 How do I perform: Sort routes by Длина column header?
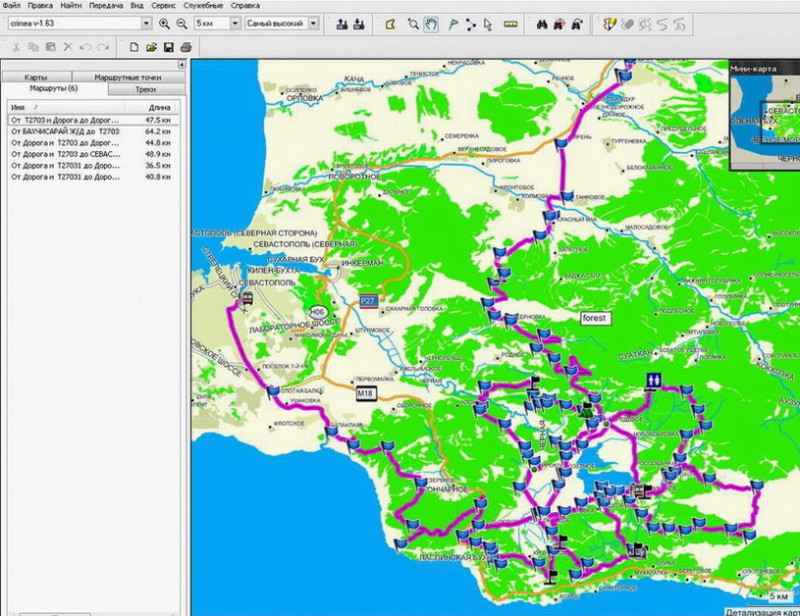(160, 106)
